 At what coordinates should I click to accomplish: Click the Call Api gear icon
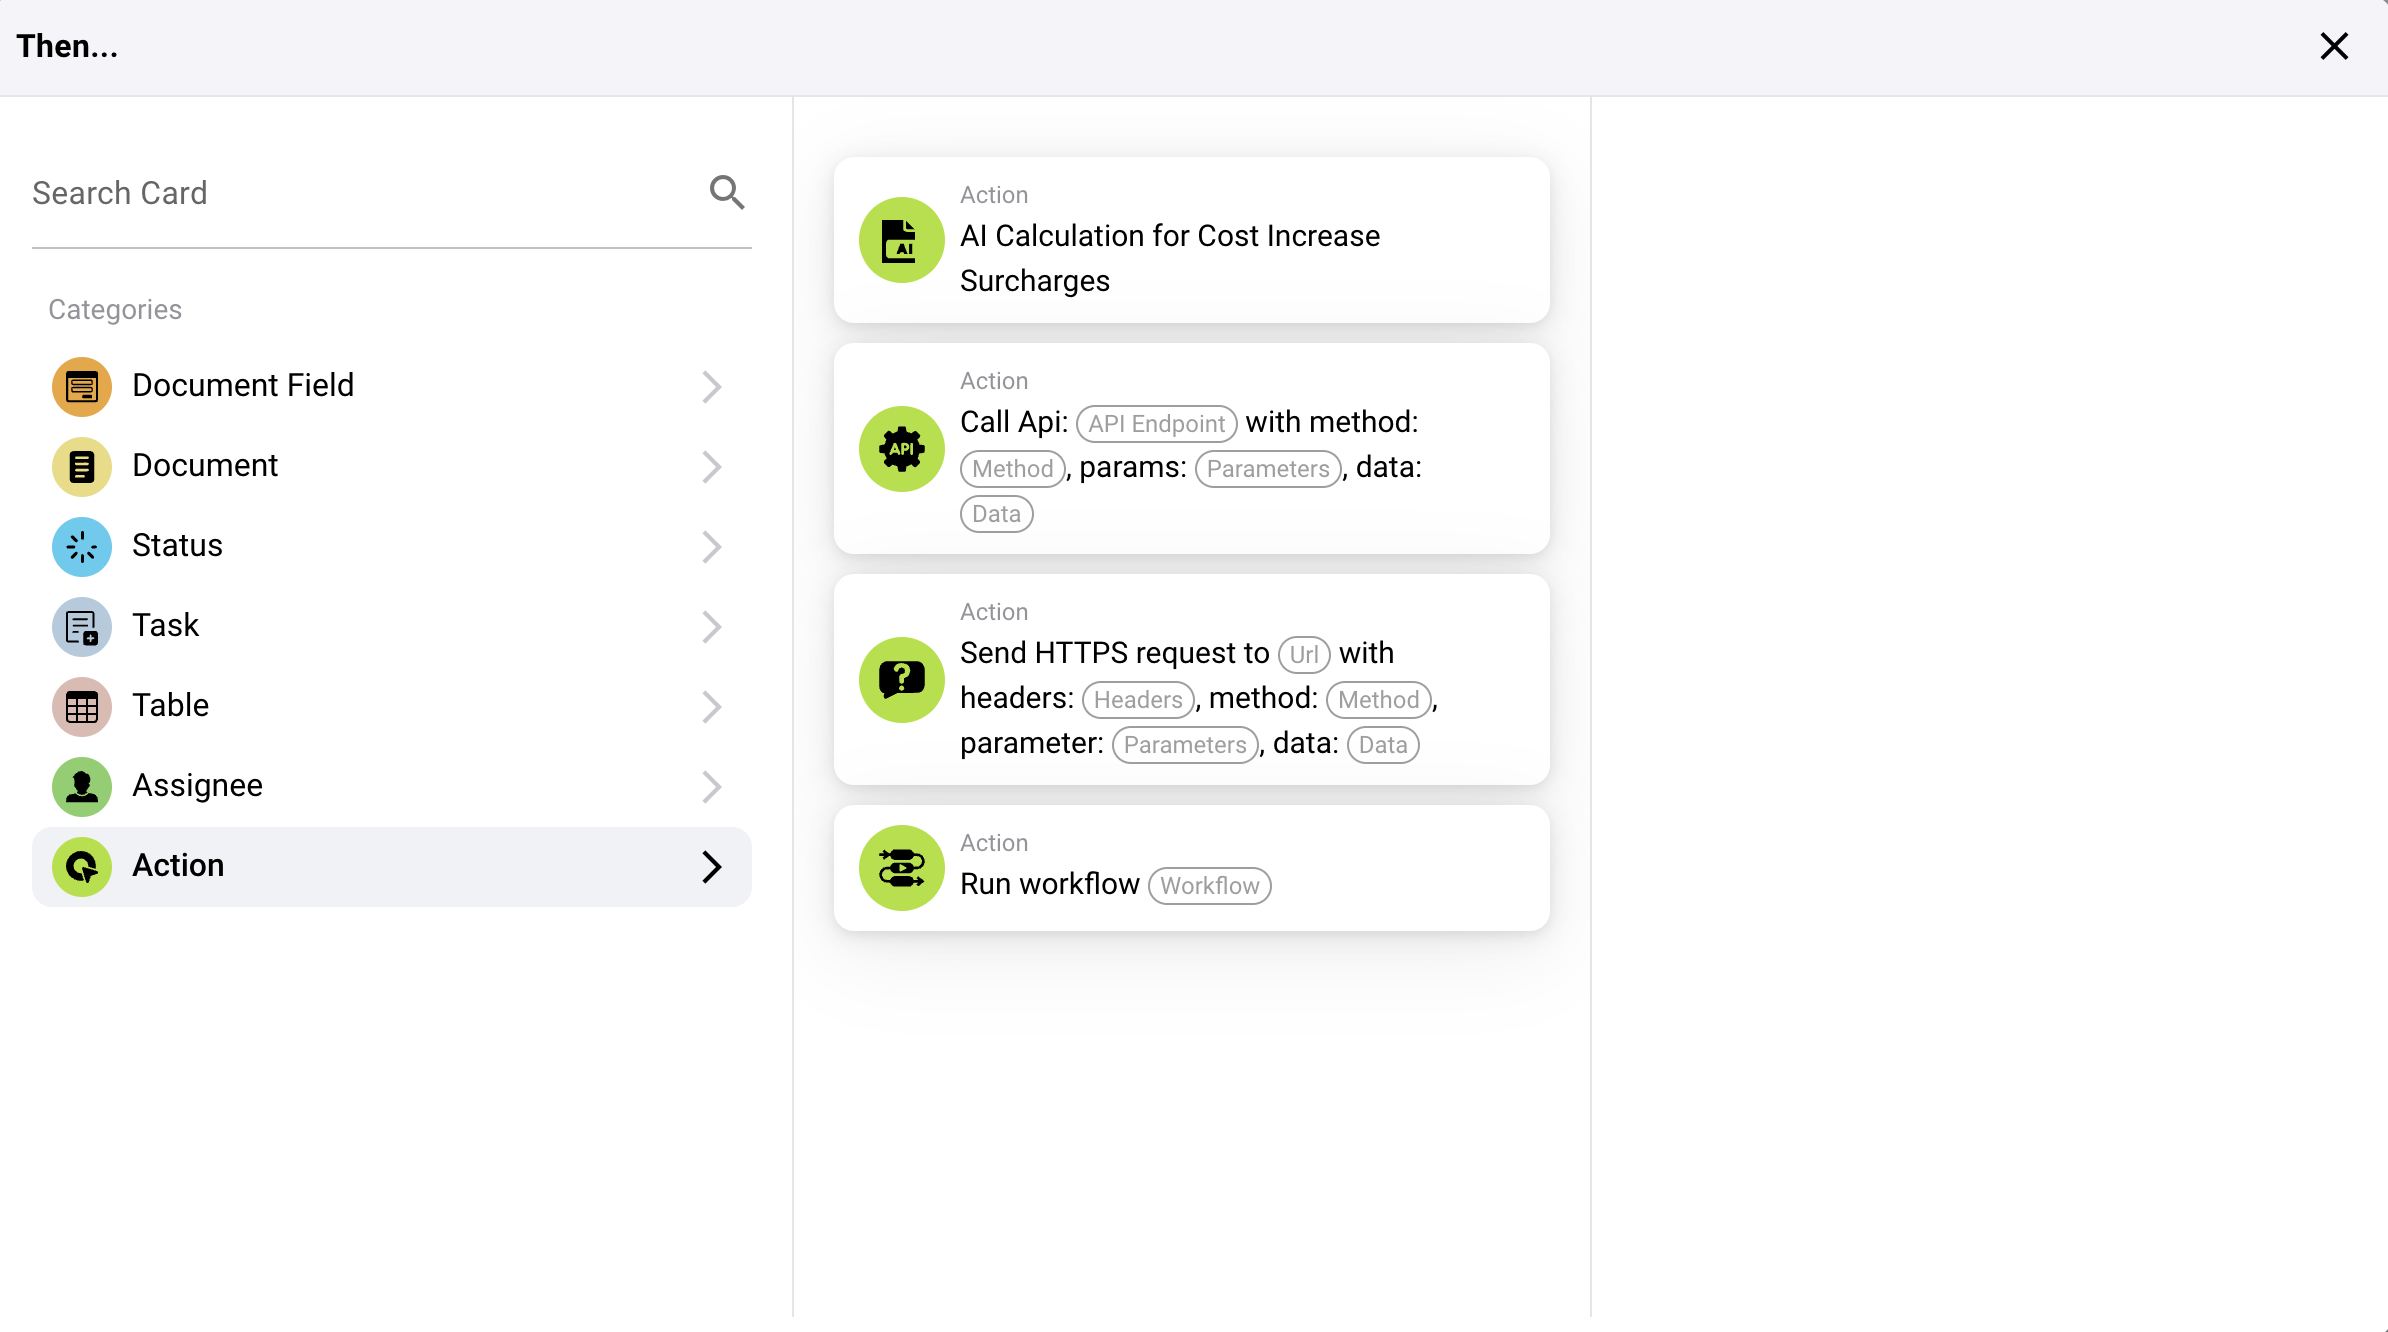(901, 448)
